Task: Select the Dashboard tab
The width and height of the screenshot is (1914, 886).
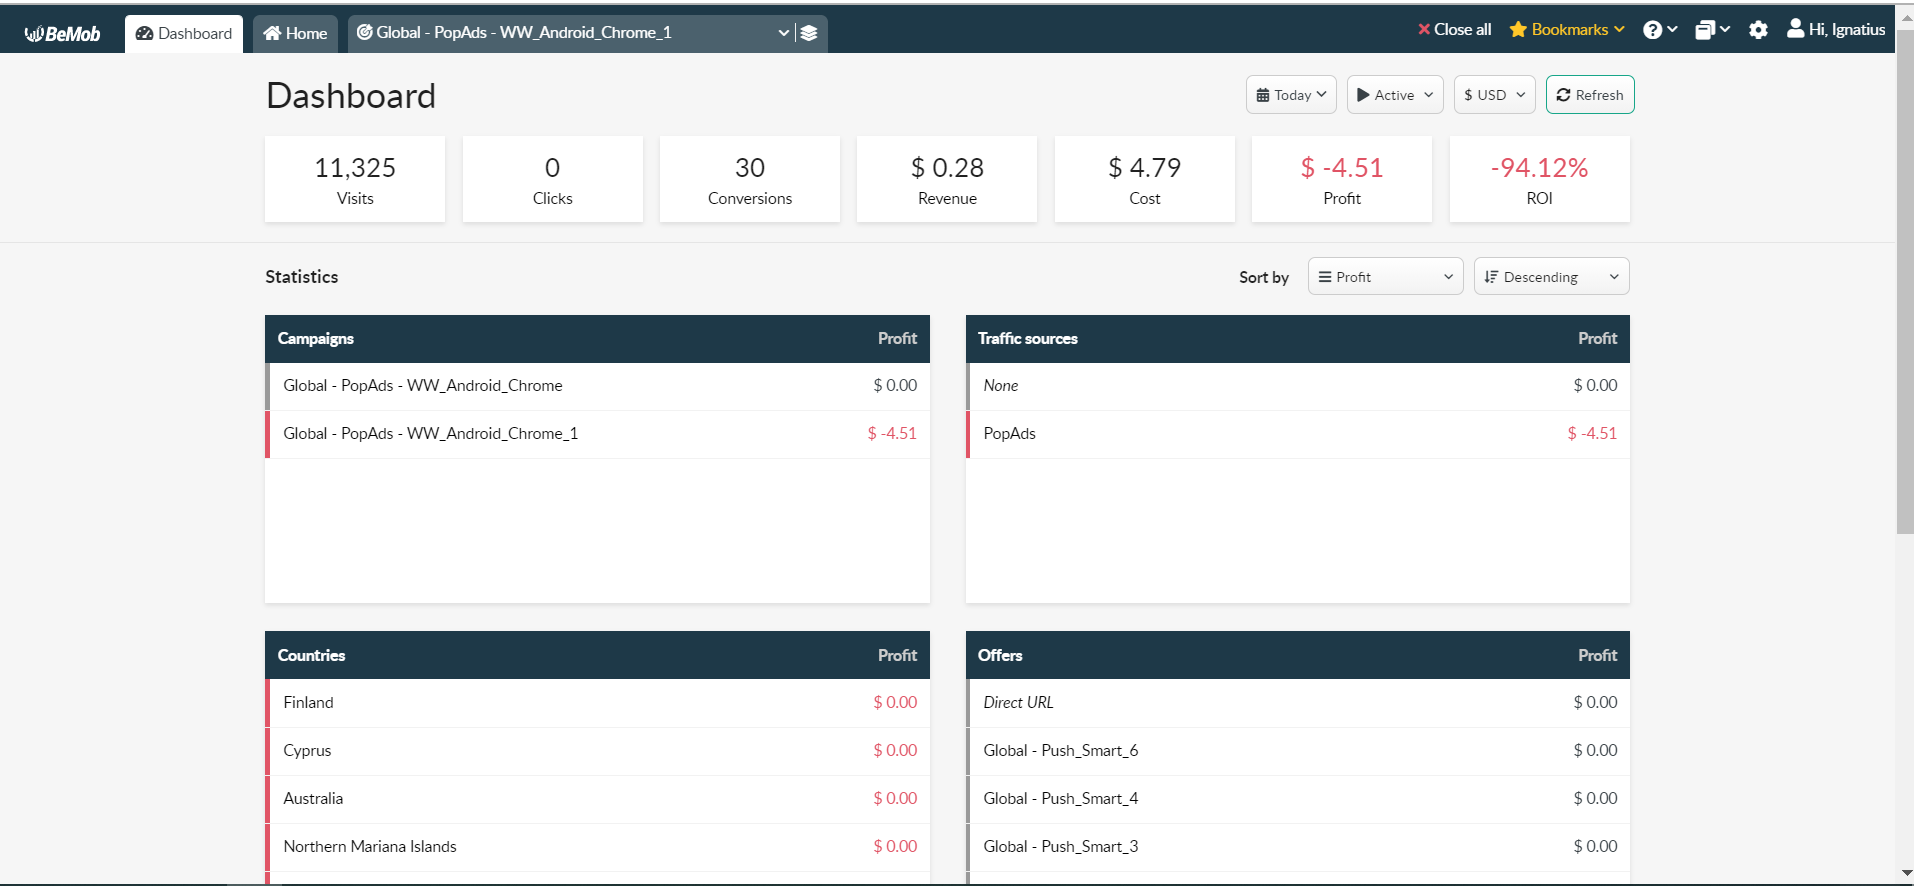Action: [x=184, y=33]
